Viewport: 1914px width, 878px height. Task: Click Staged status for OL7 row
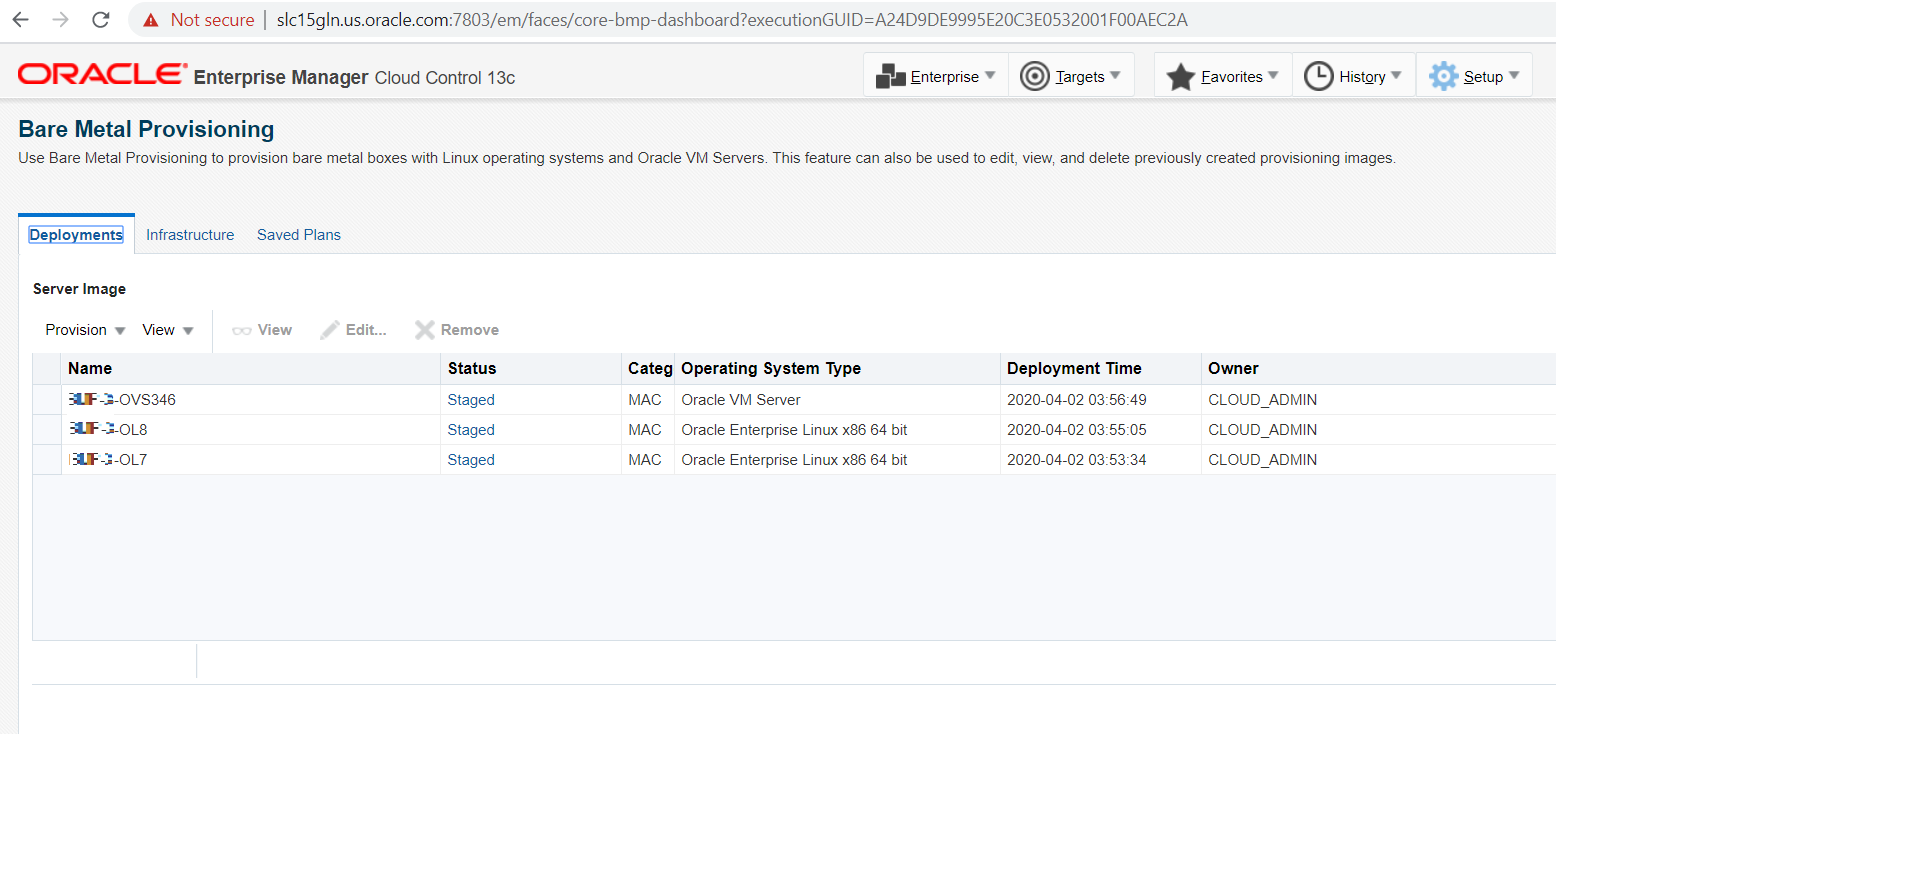(471, 460)
